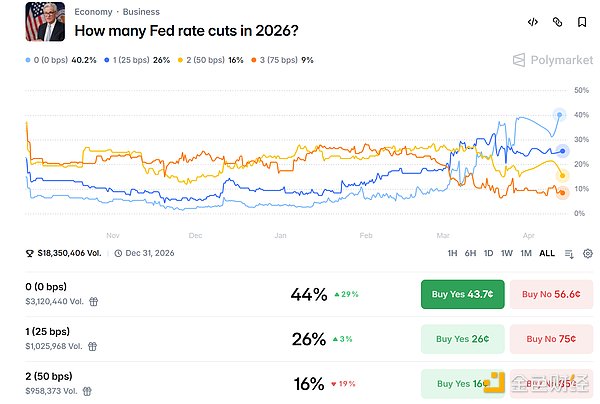Bookmark this Fed rate cuts market
600x404 pixels.
[x=582, y=22]
